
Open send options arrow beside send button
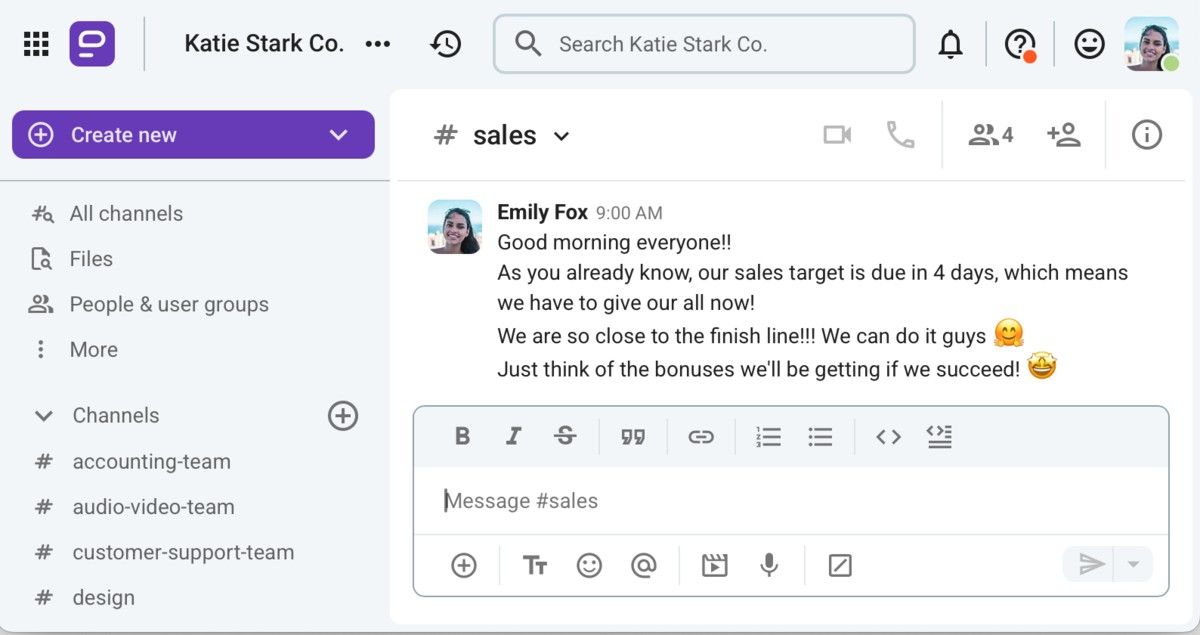pos(1133,565)
